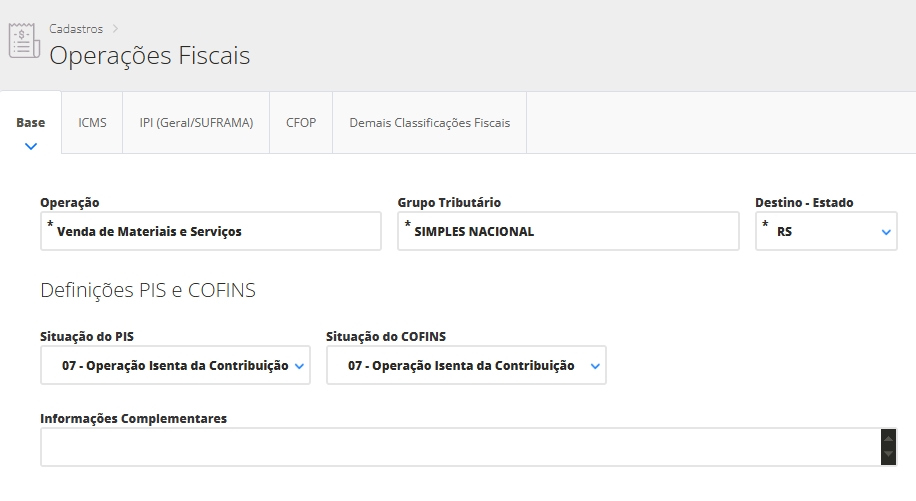
Task: Click the Definições PIS e COFINS heading
Action: click(x=148, y=291)
